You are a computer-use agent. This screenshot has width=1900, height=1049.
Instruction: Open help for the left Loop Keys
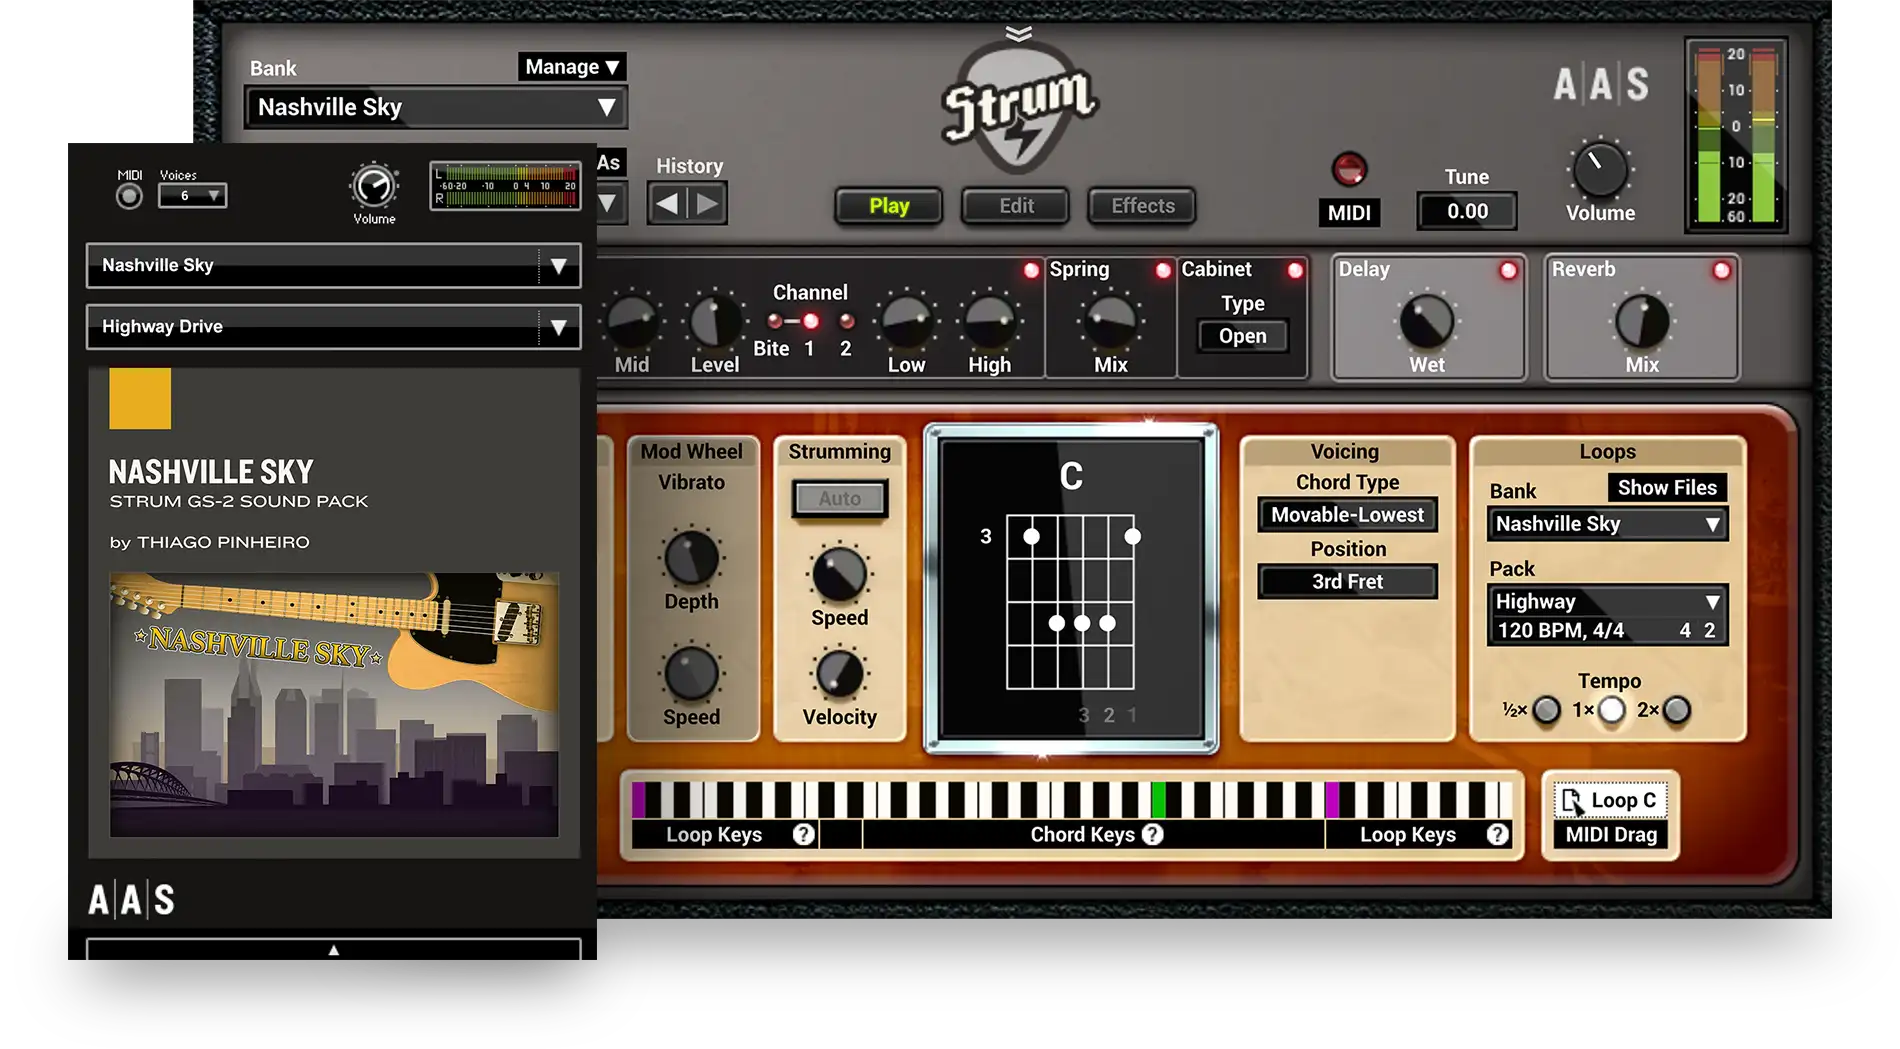(803, 834)
